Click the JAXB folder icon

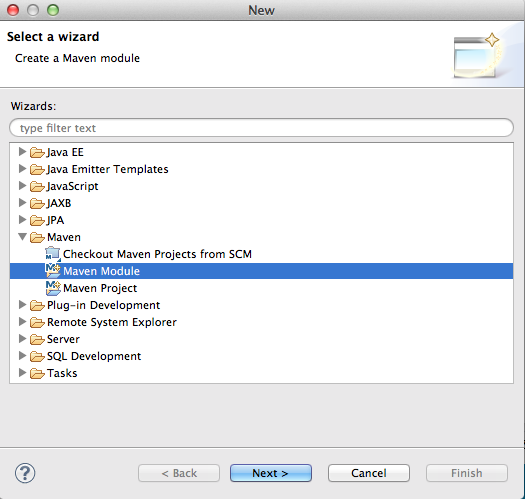37,203
